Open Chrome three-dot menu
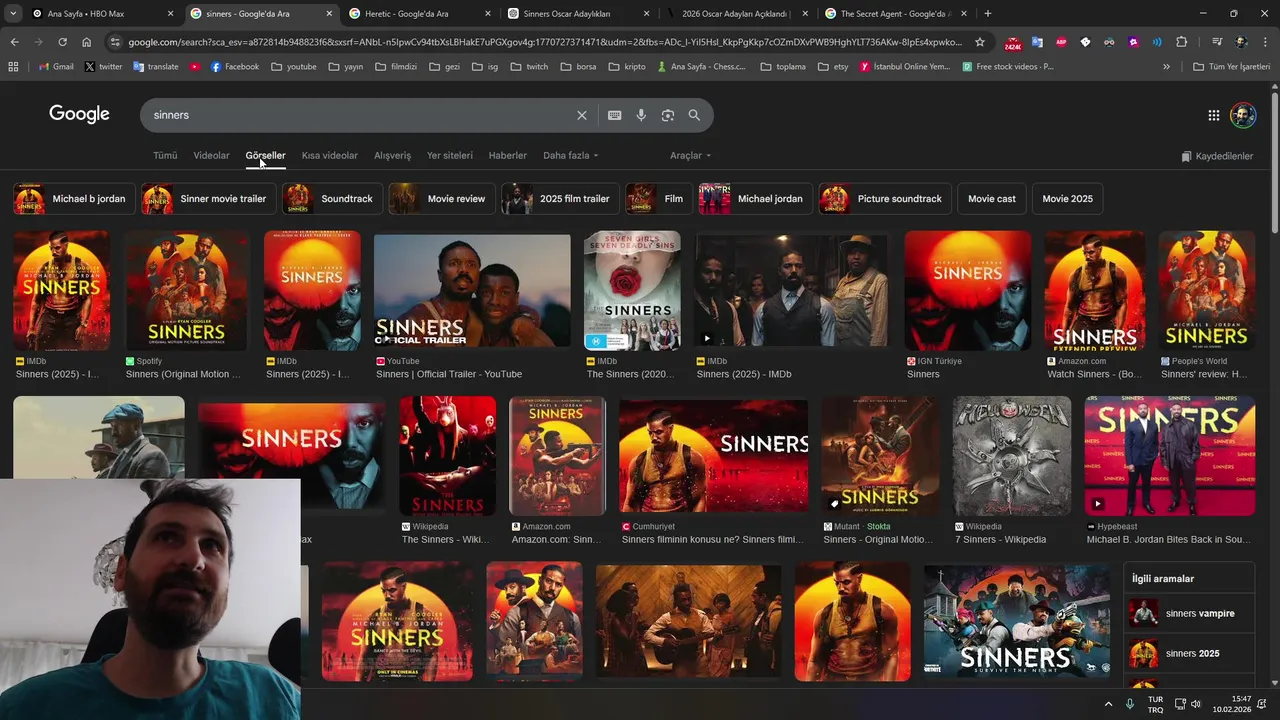The image size is (1280, 720). pyautogui.click(x=1265, y=42)
